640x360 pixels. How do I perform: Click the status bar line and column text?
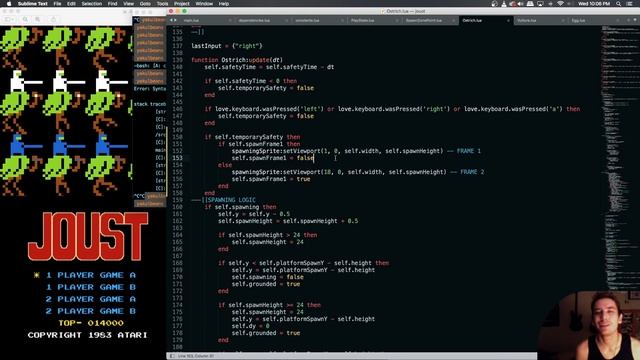(196, 356)
